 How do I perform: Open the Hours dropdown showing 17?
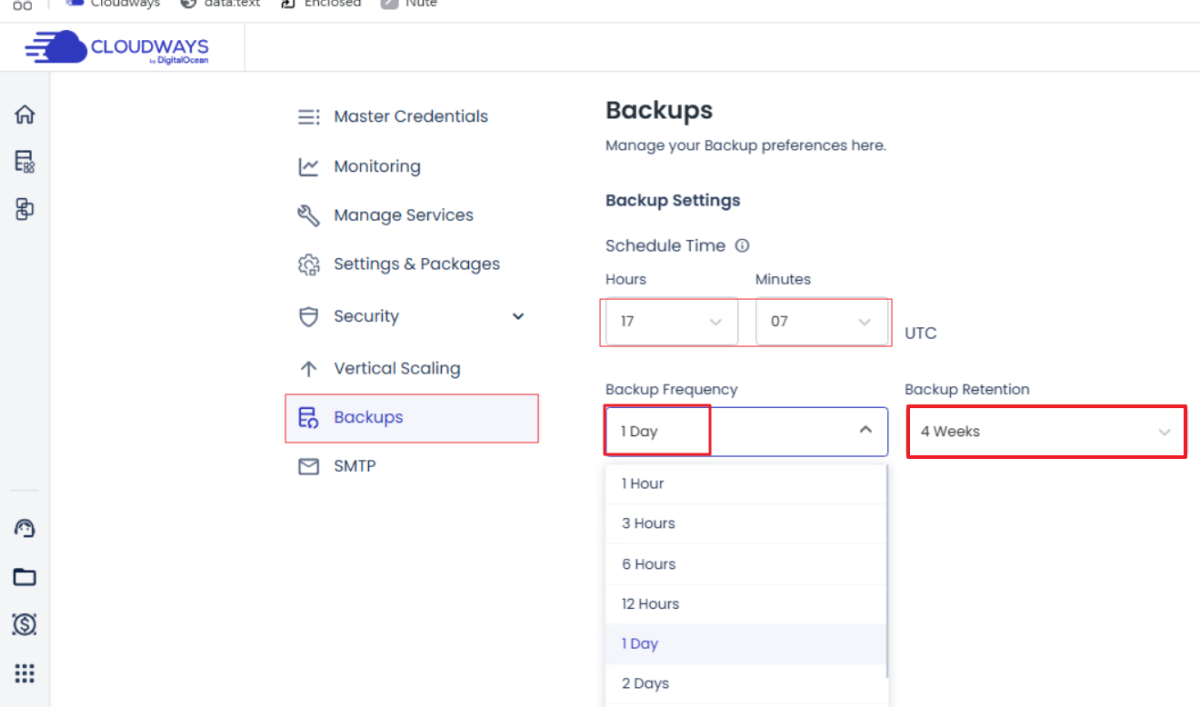click(671, 322)
